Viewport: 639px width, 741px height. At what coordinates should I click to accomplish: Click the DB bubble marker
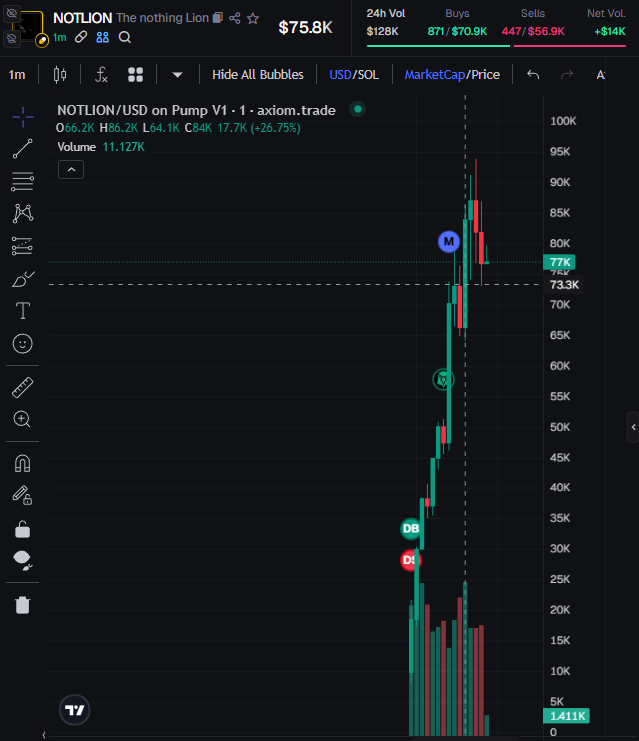pos(411,528)
